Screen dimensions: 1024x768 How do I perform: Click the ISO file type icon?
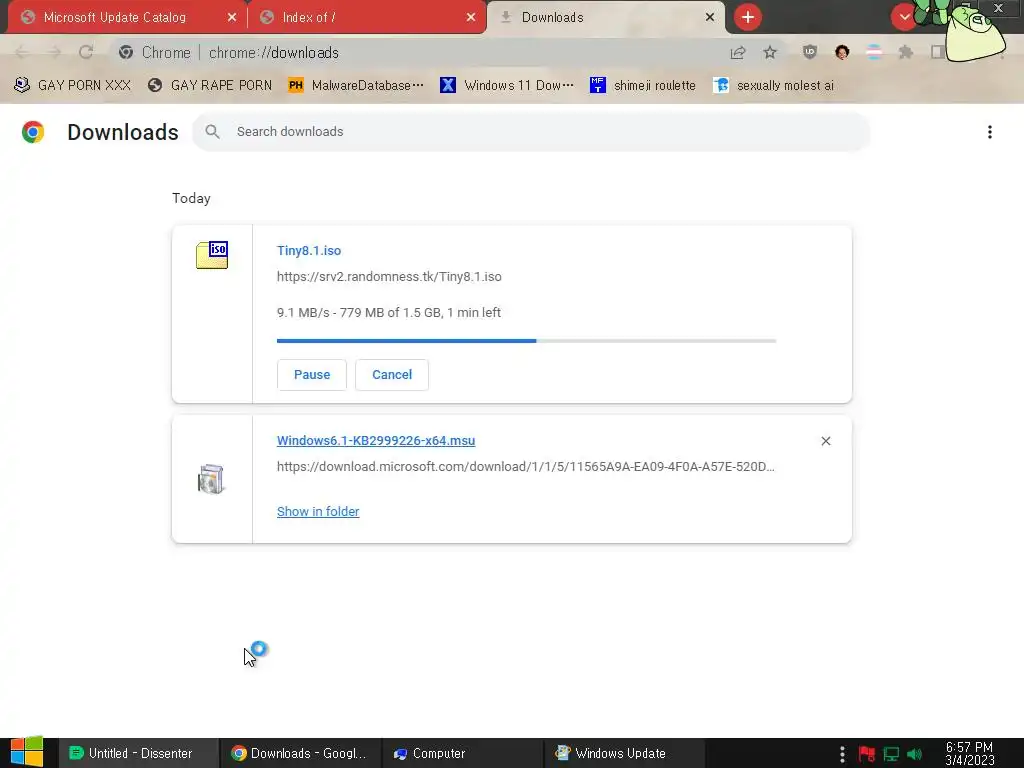click(x=212, y=255)
